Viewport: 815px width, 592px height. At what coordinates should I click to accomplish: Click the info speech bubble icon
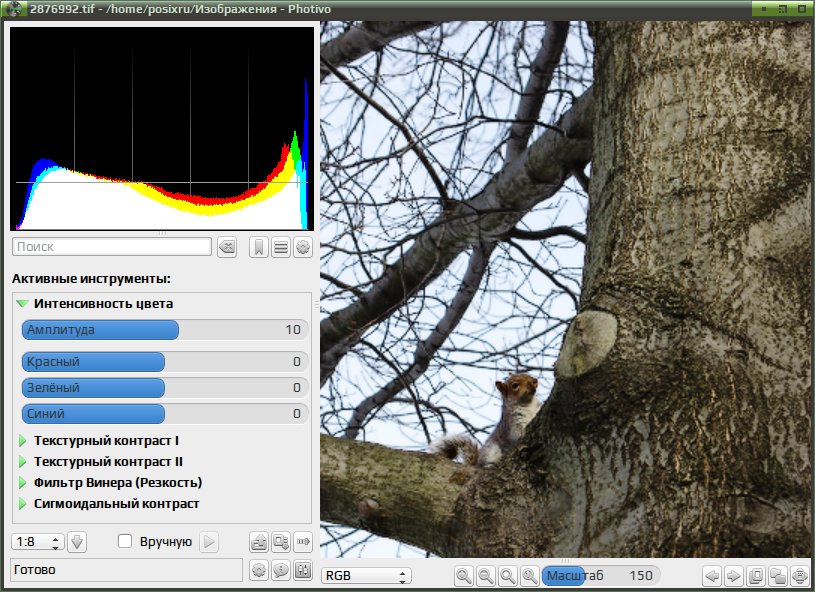click(x=281, y=570)
